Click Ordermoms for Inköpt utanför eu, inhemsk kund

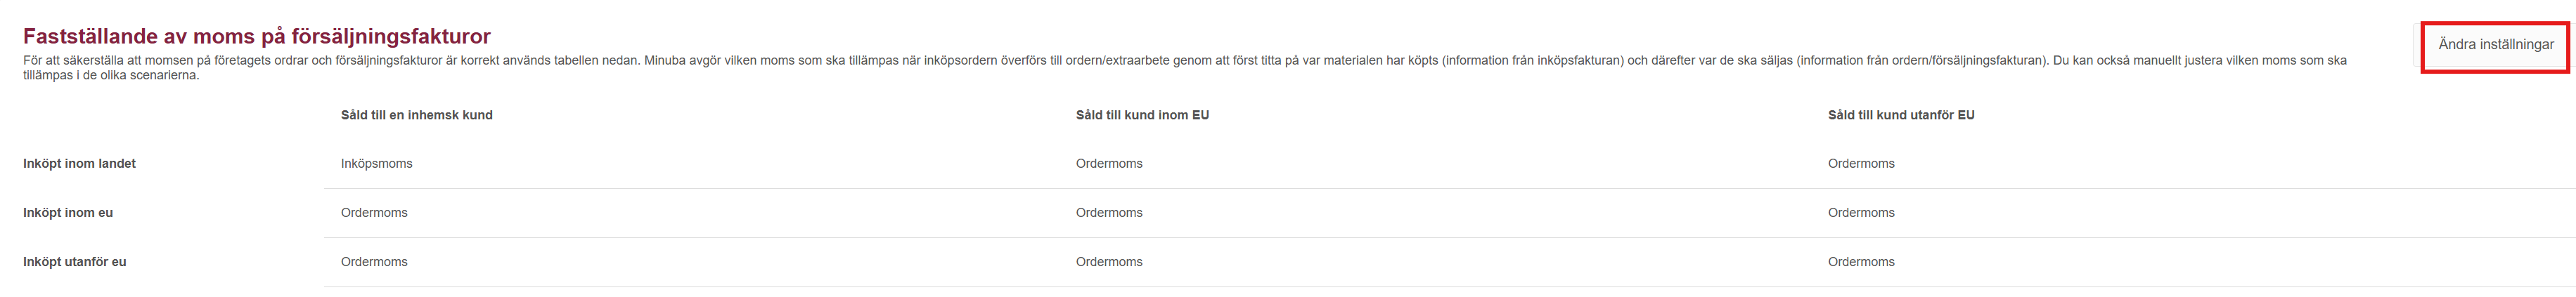[374, 262]
